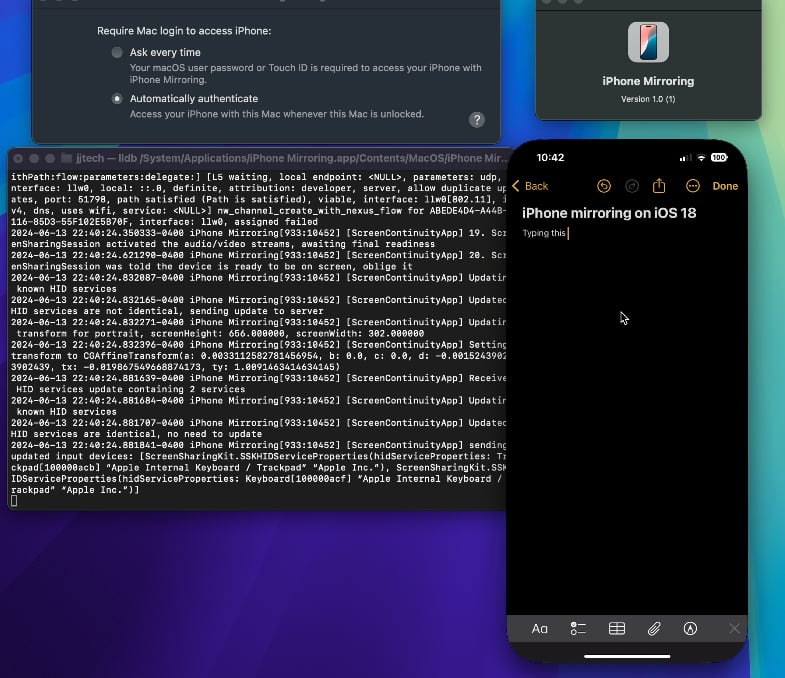The height and width of the screenshot is (678, 785).
Task: Open the share sheet icon
Action: [x=659, y=186]
